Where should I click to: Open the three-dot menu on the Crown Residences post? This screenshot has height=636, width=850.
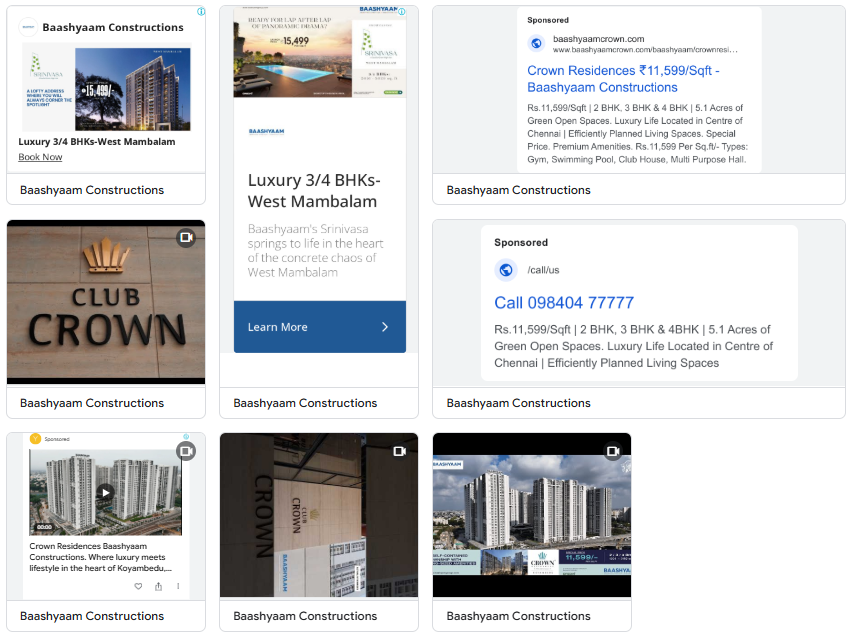click(178, 586)
